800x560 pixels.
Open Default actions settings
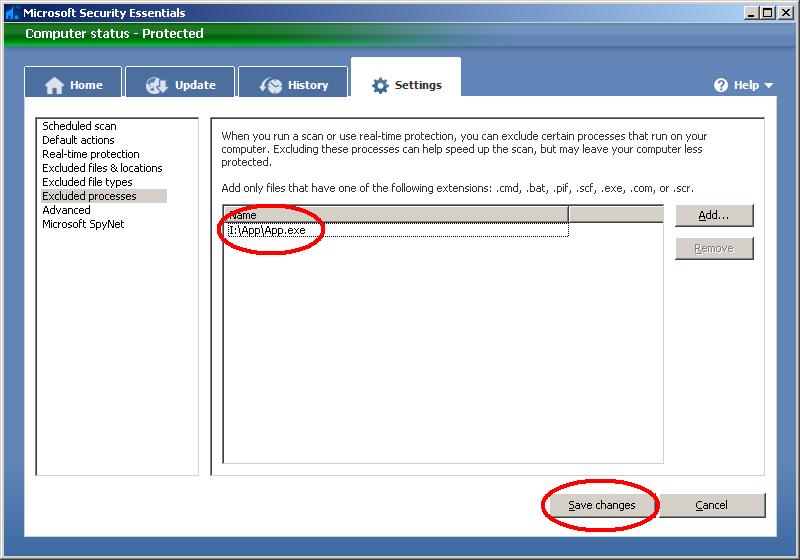click(x=78, y=140)
